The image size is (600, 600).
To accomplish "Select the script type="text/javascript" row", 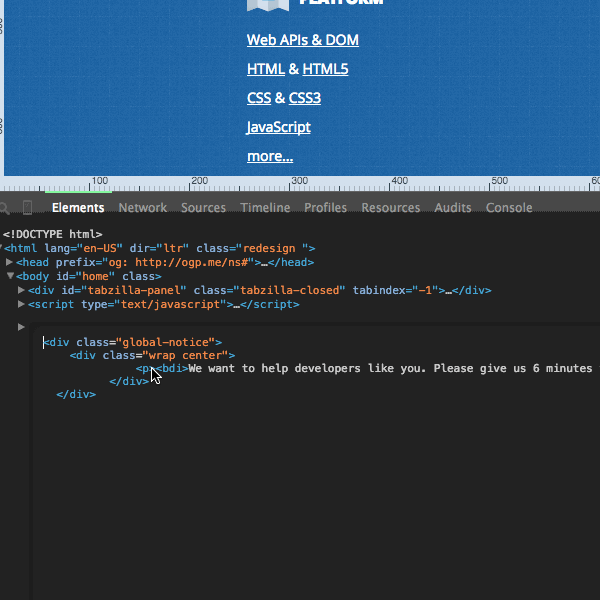I will point(163,305).
